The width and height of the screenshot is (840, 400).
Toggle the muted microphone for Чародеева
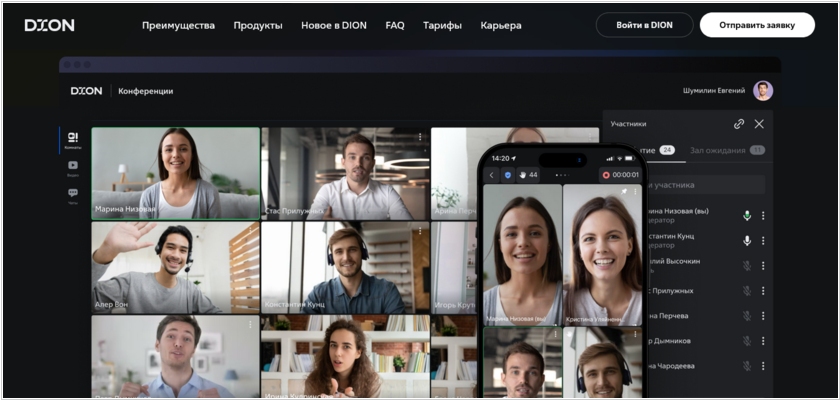click(x=747, y=366)
